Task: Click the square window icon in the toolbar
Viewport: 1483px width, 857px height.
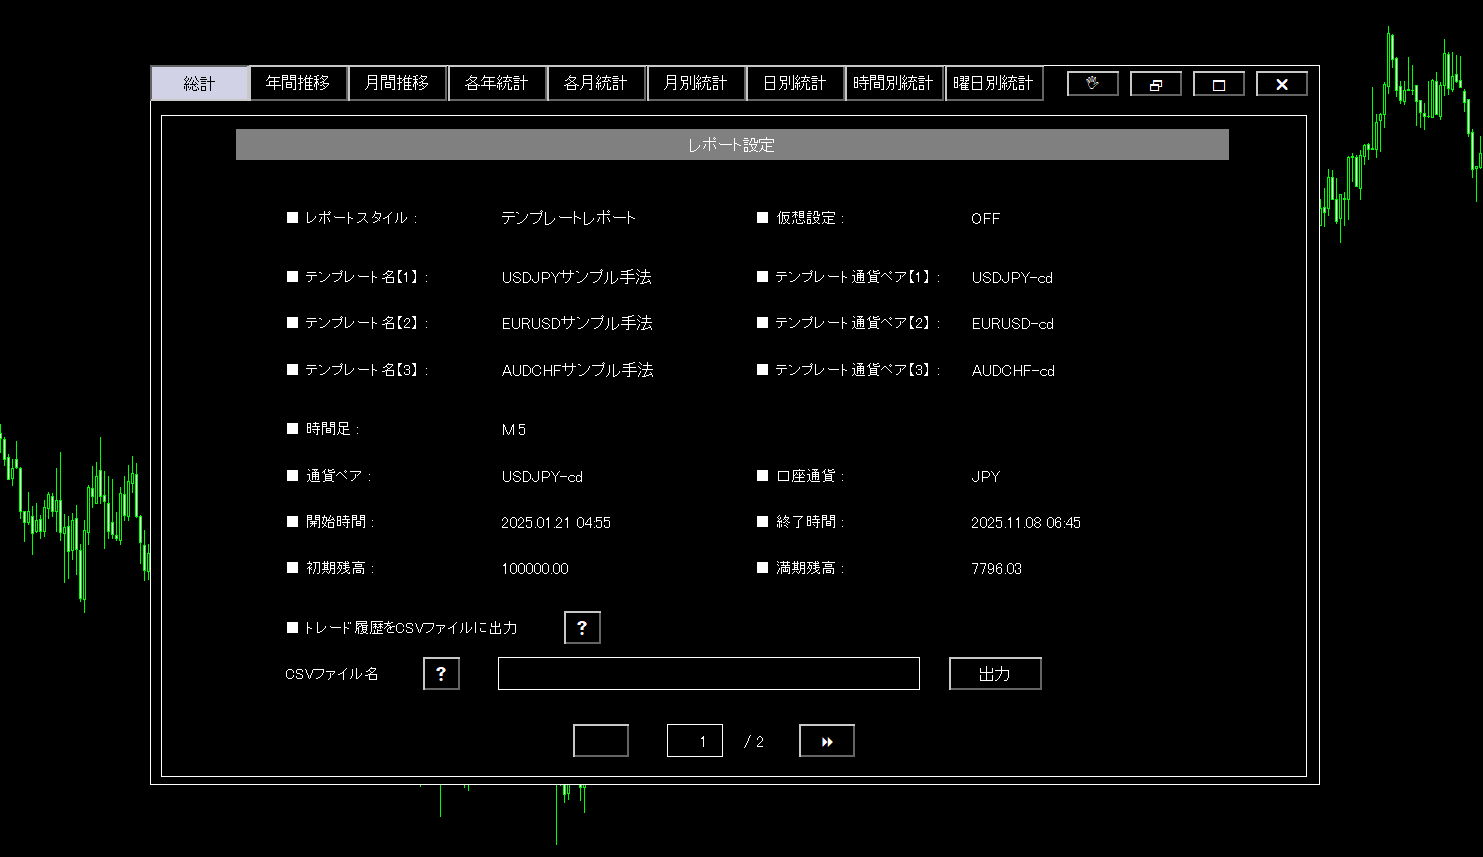Action: [1219, 83]
